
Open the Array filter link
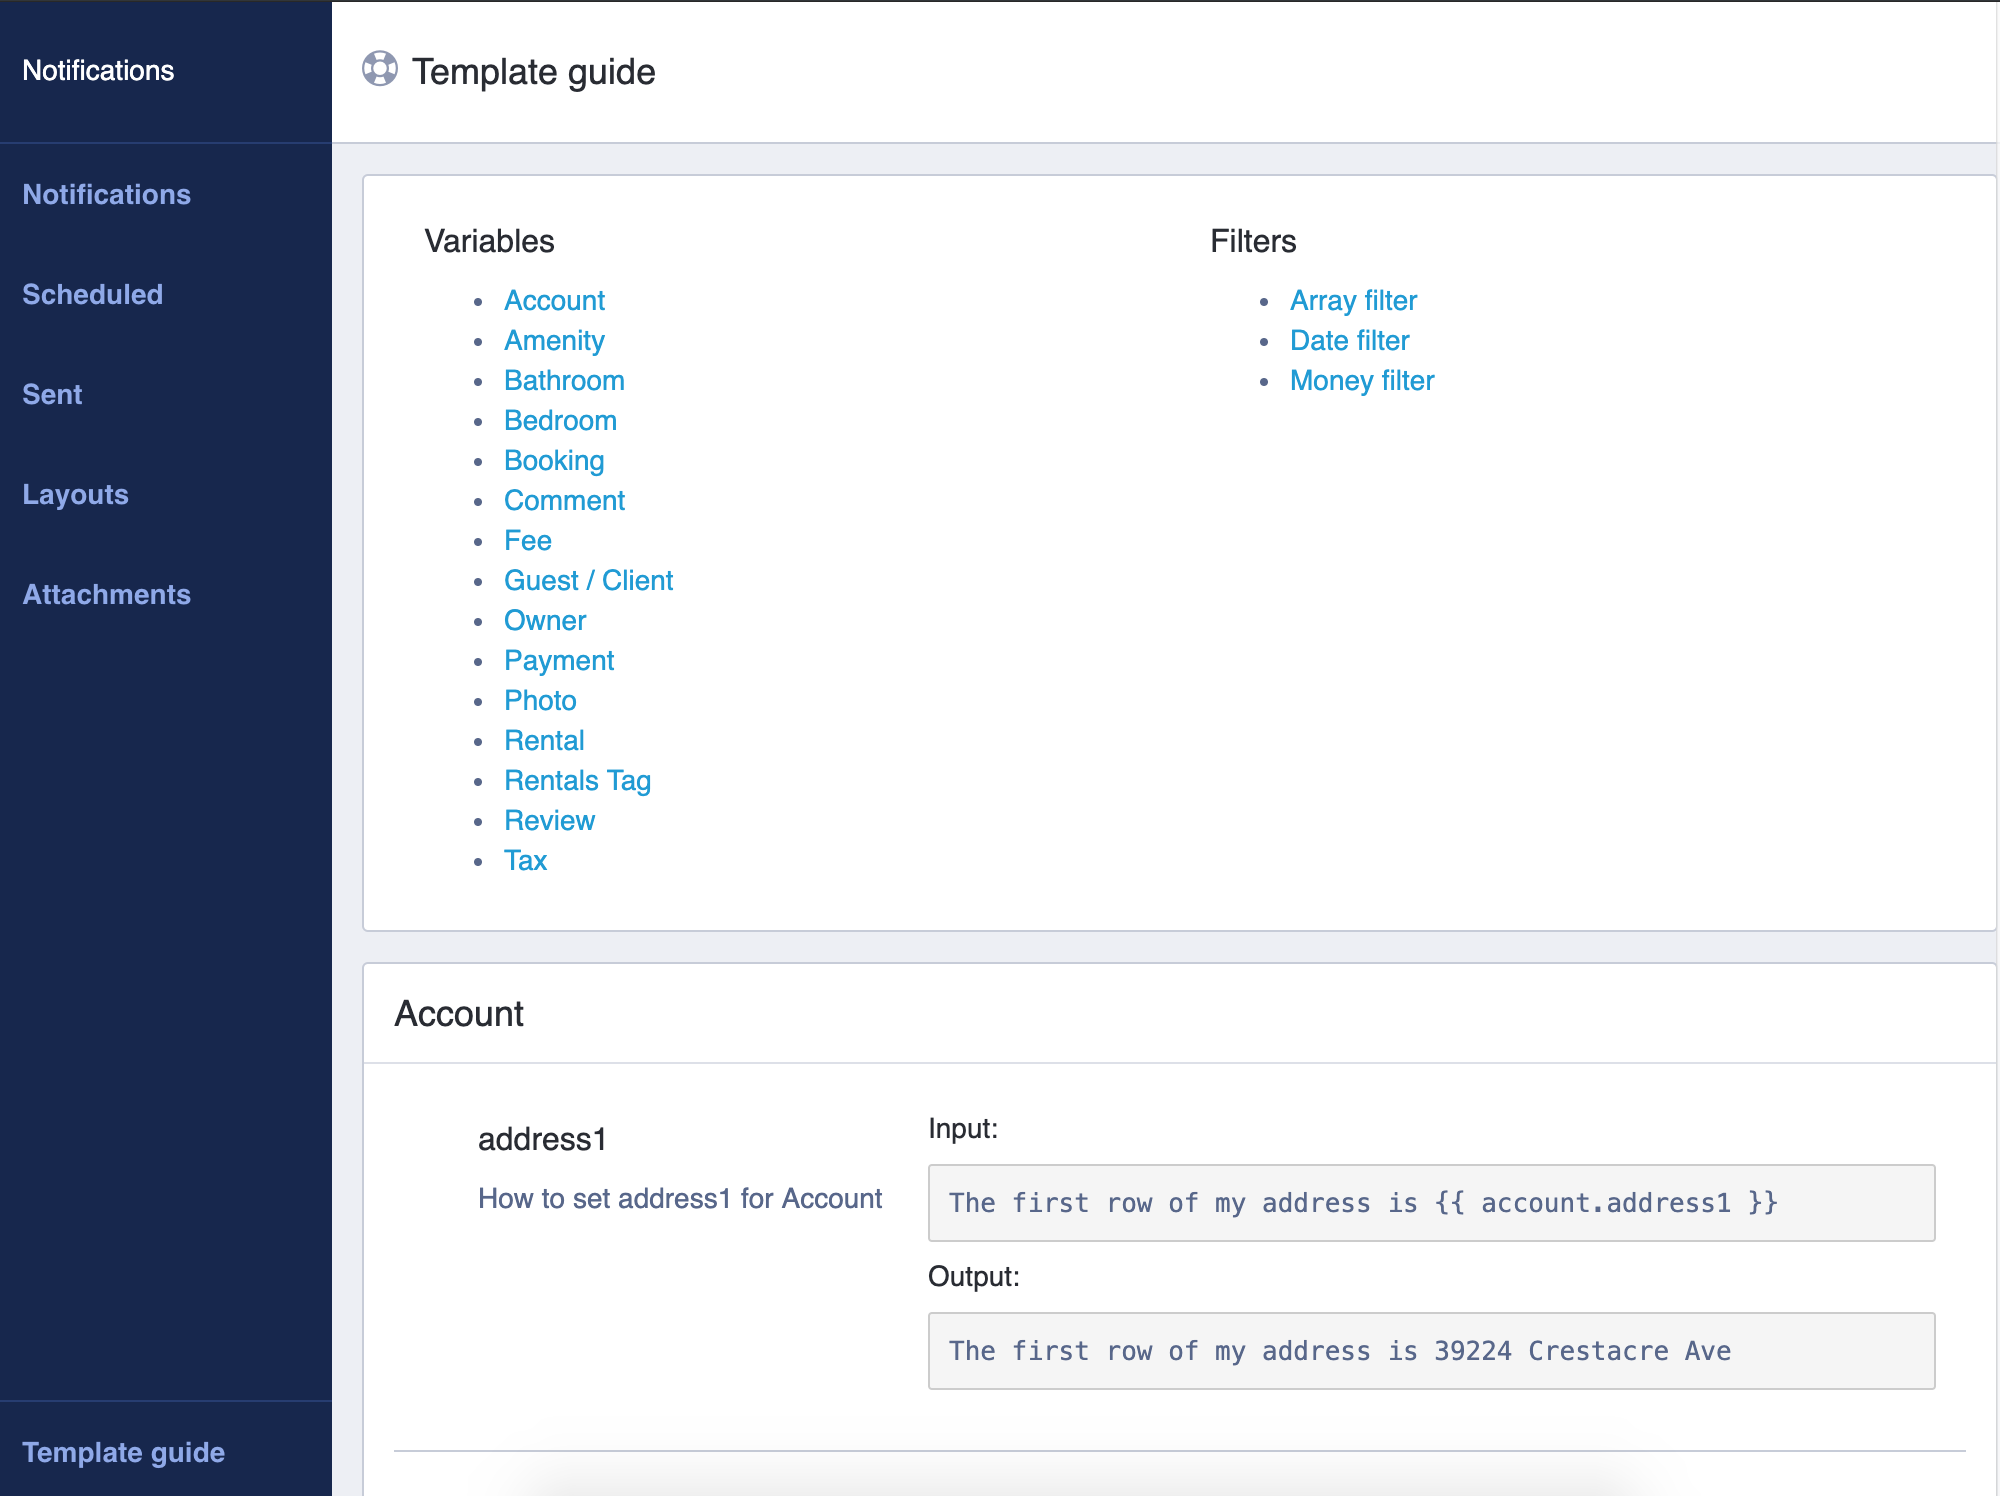[1353, 300]
